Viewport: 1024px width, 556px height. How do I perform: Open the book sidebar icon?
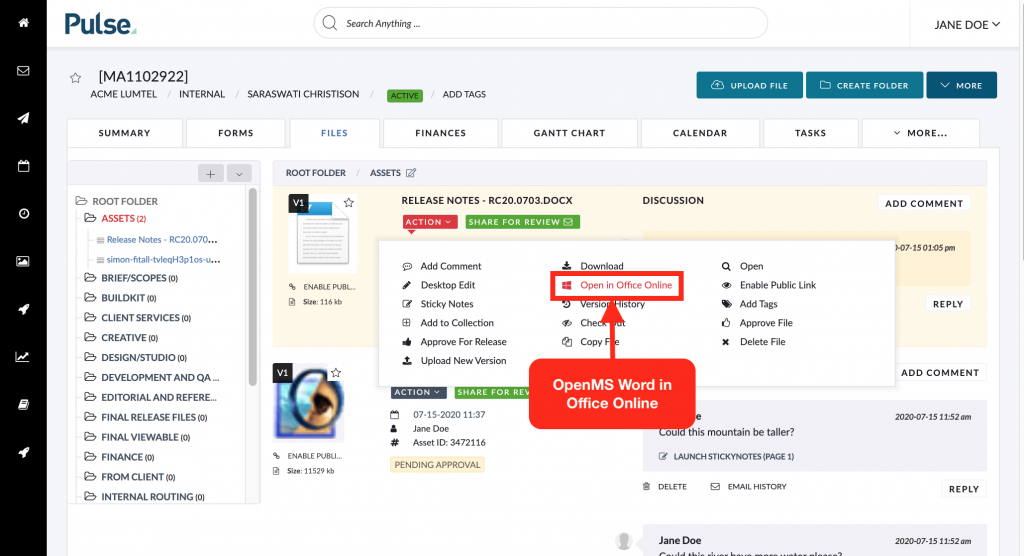pos(24,404)
